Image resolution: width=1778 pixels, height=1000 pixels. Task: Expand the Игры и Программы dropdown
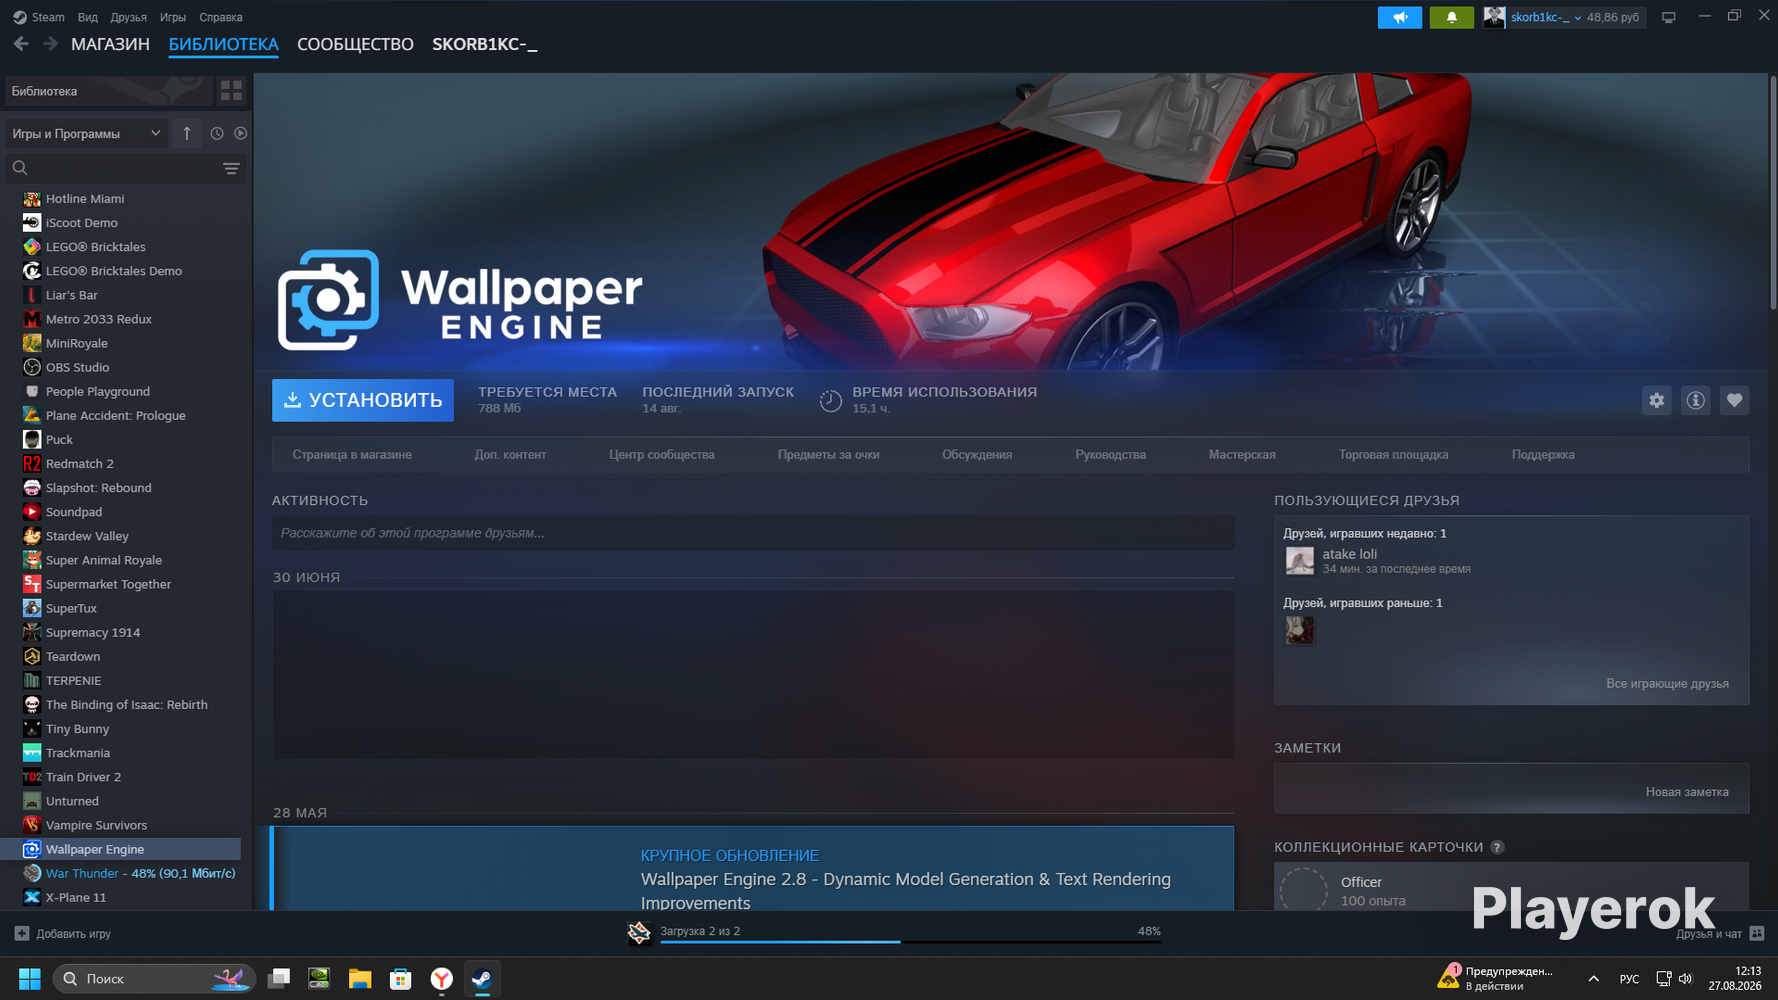click(86, 133)
